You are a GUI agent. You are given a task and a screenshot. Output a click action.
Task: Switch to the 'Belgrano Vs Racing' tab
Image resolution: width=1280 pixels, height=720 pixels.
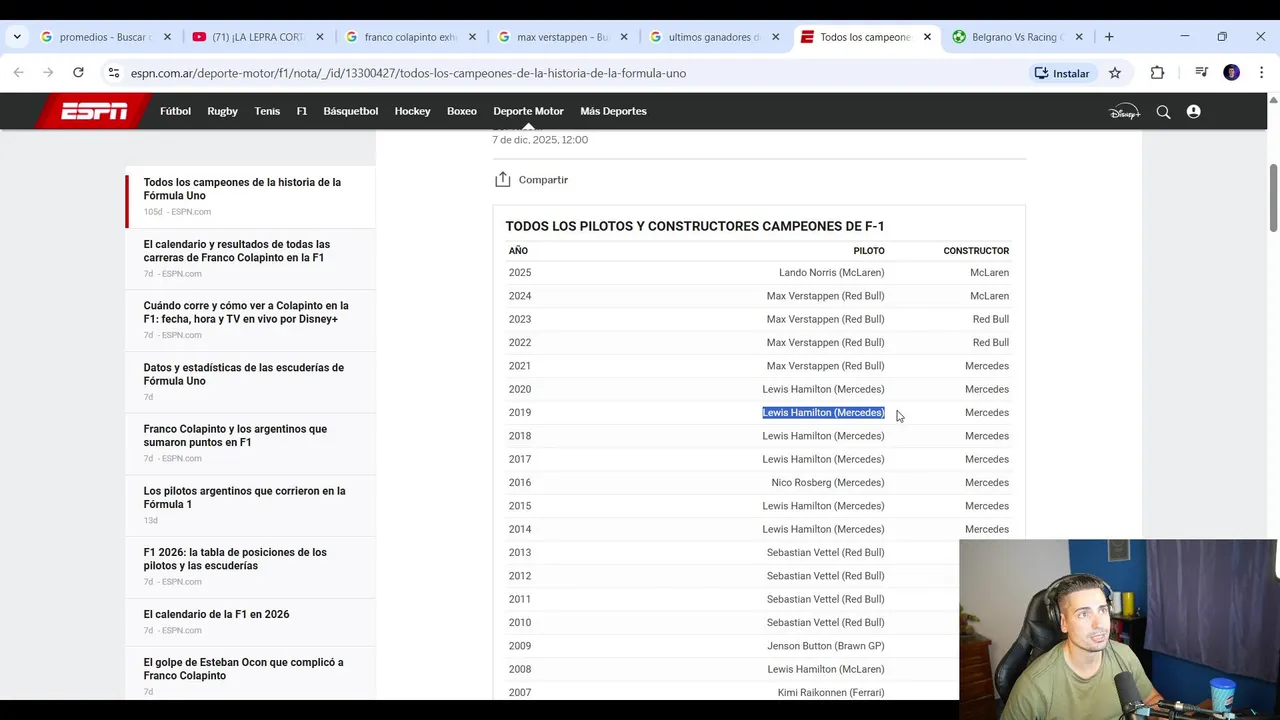1018,37
